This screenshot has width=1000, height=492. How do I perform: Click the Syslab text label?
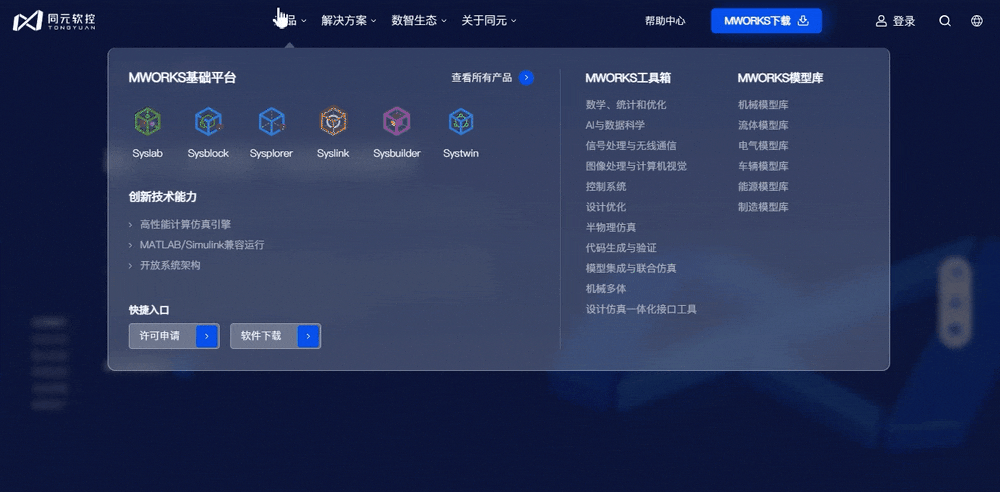[147, 154]
